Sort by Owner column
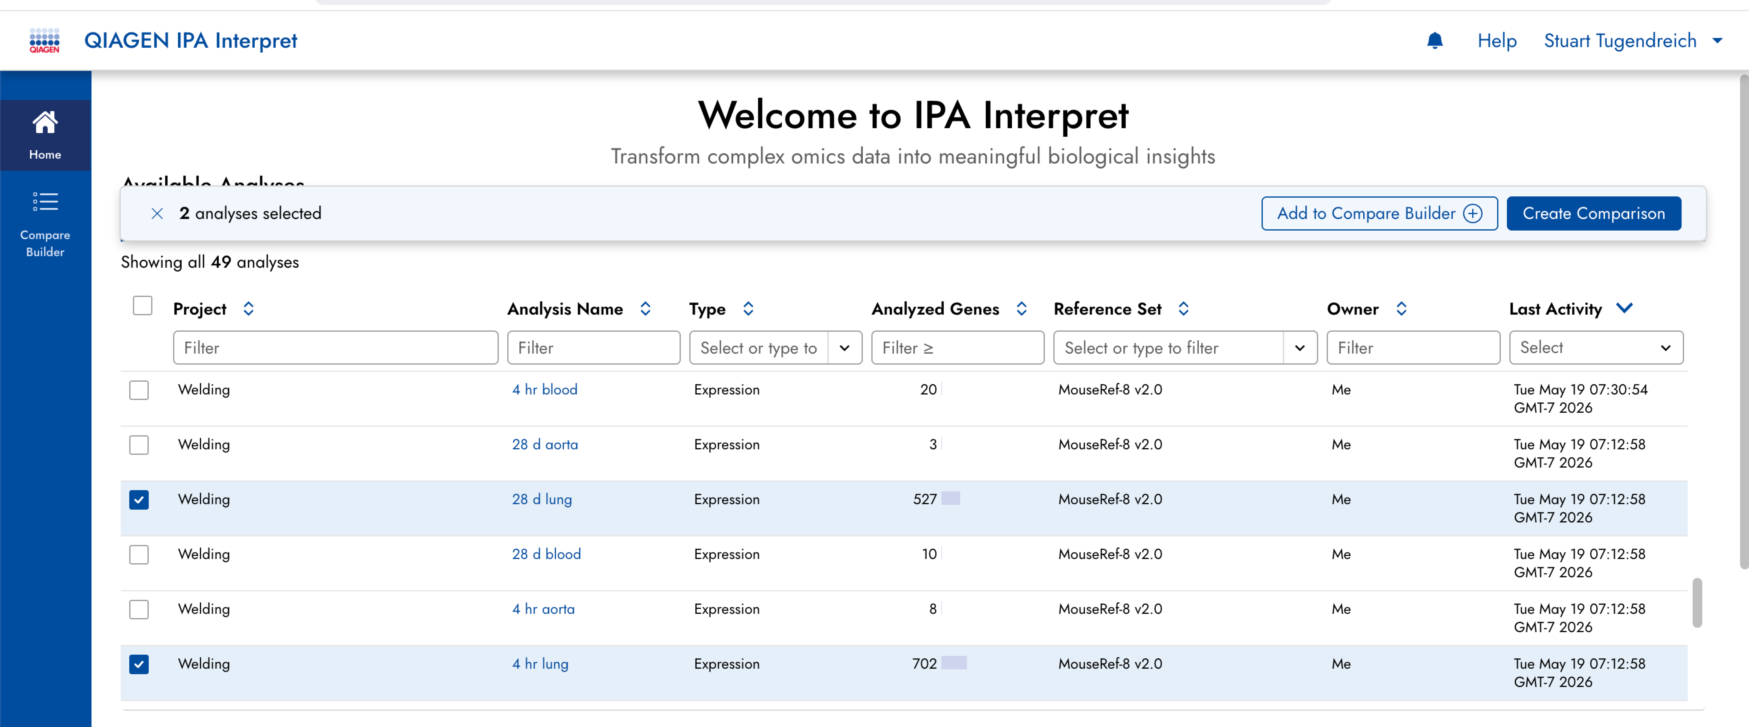Screen dimensions: 1749x727 [x=1401, y=309]
